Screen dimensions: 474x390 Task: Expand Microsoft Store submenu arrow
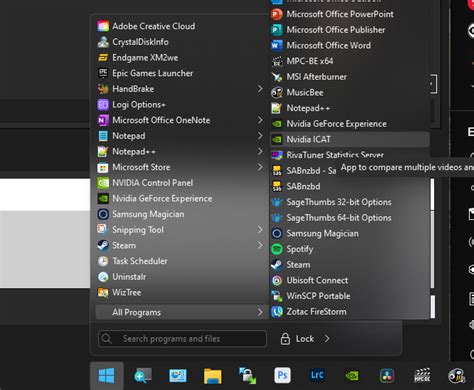tap(260, 167)
